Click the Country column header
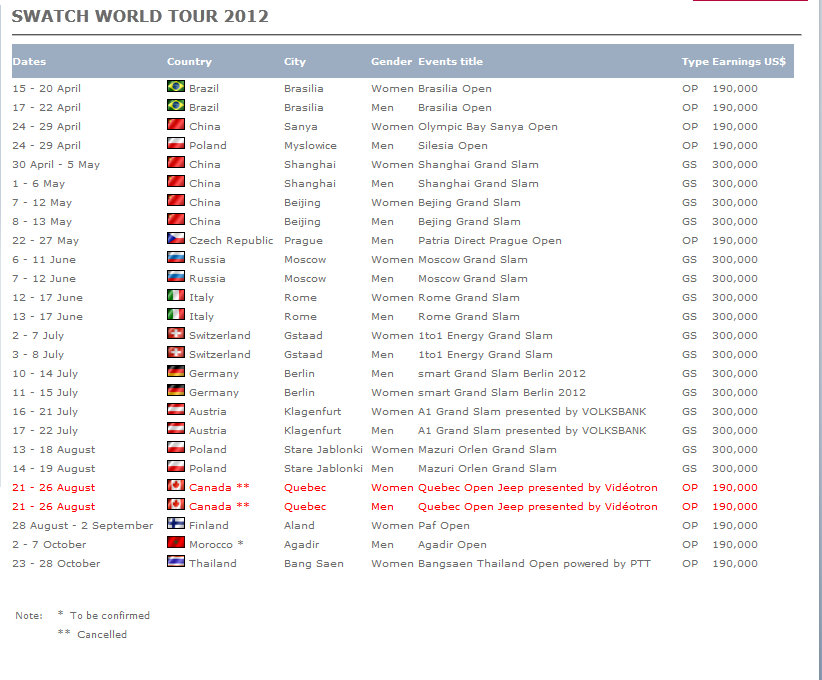The width and height of the screenshot is (822, 680). pyautogui.click(x=189, y=62)
